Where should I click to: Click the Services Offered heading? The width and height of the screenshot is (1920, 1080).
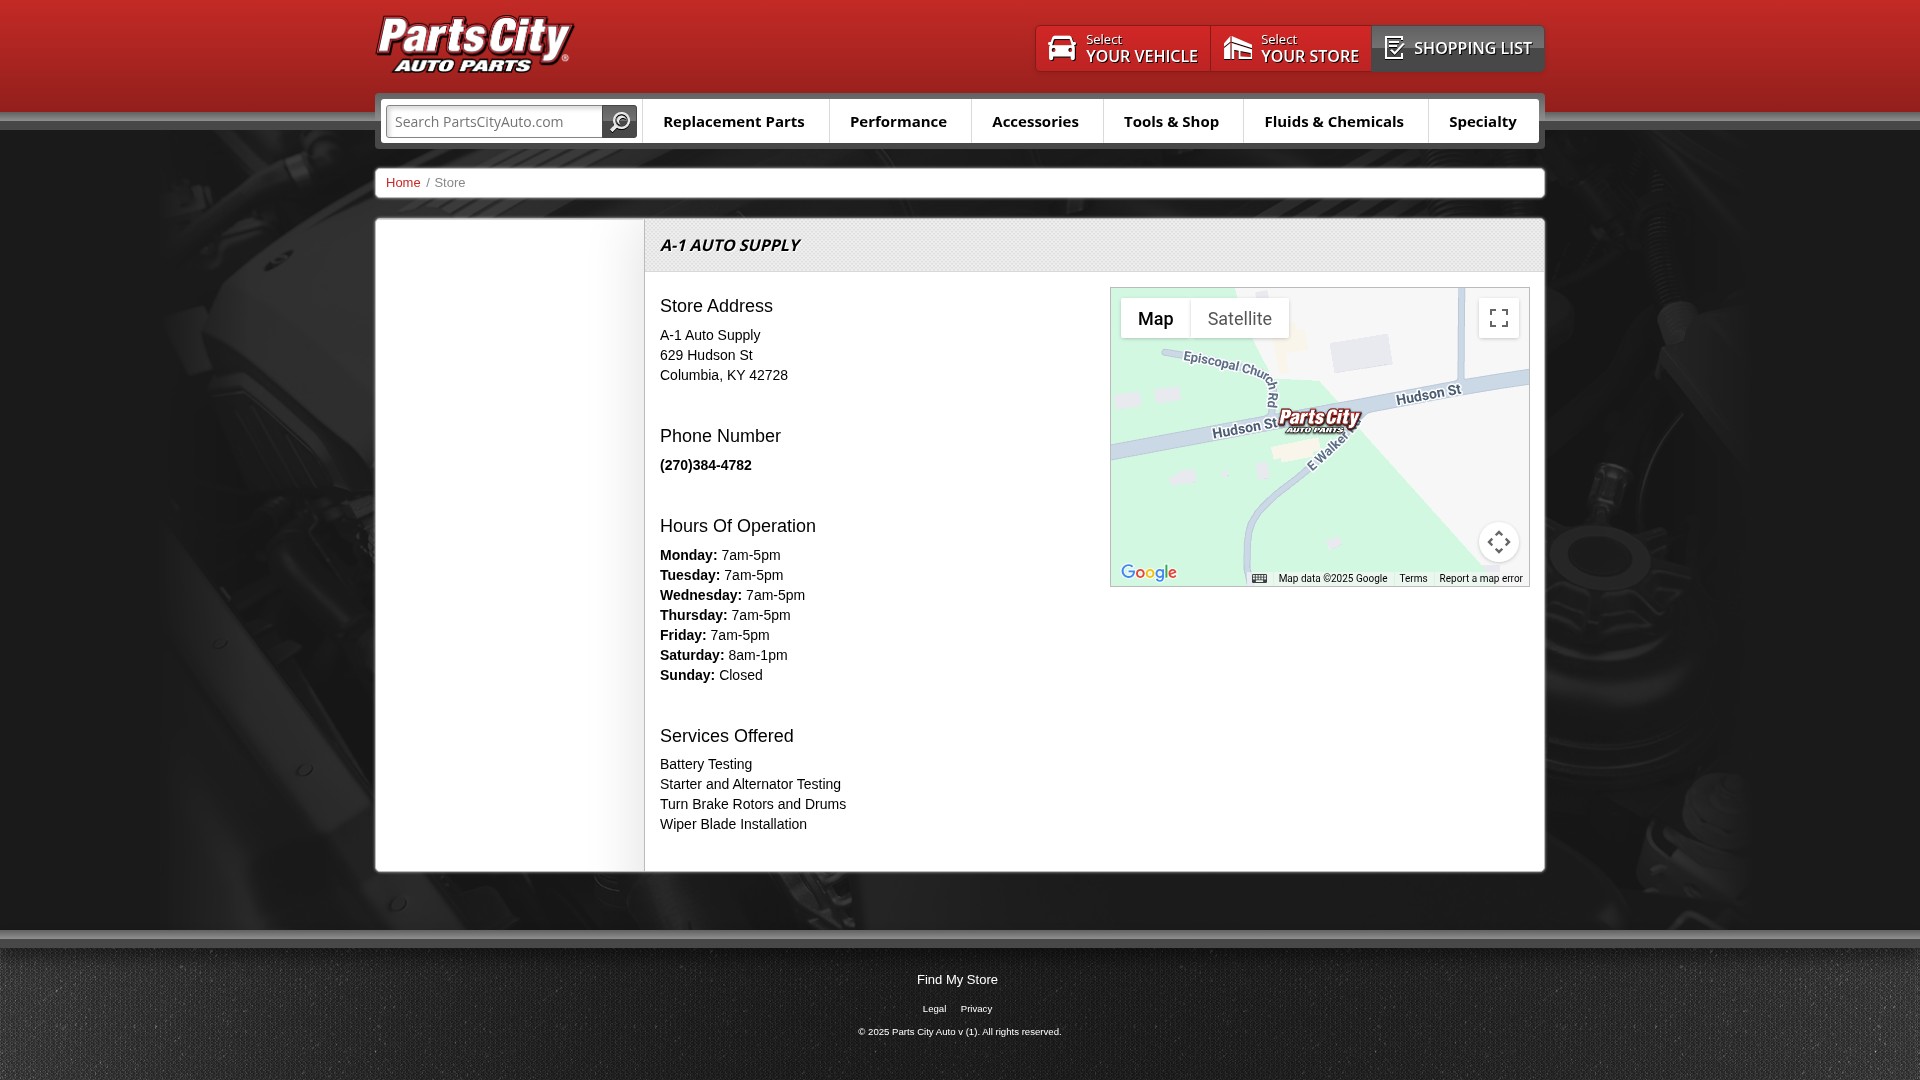[x=727, y=736]
